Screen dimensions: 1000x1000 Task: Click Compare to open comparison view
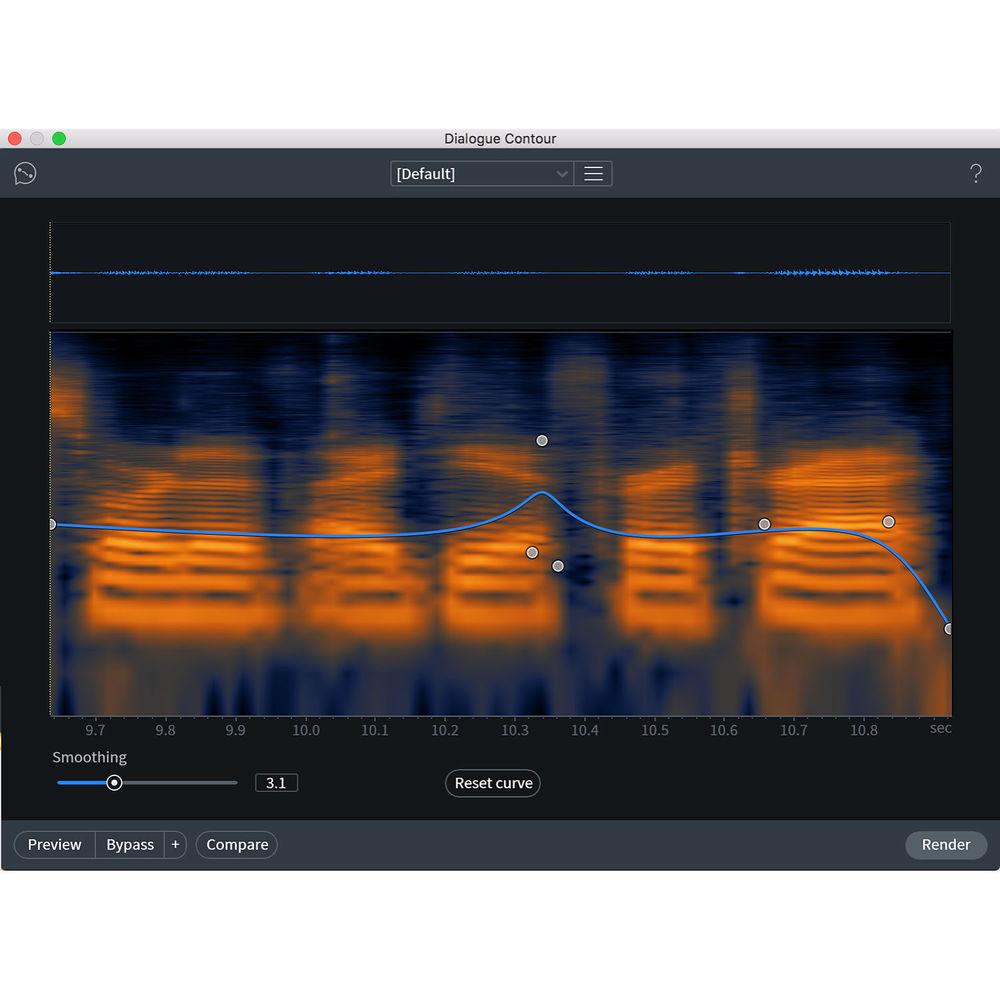pyautogui.click(x=236, y=845)
